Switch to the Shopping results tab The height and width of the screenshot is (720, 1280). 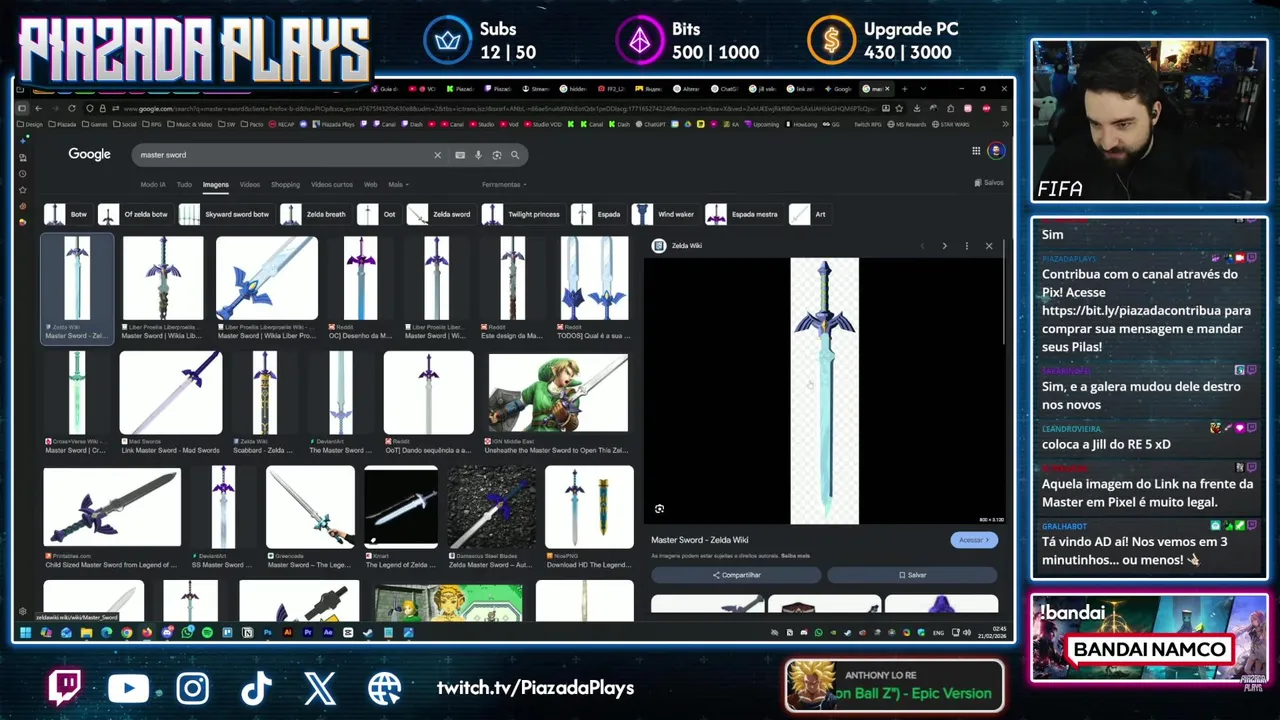(285, 184)
